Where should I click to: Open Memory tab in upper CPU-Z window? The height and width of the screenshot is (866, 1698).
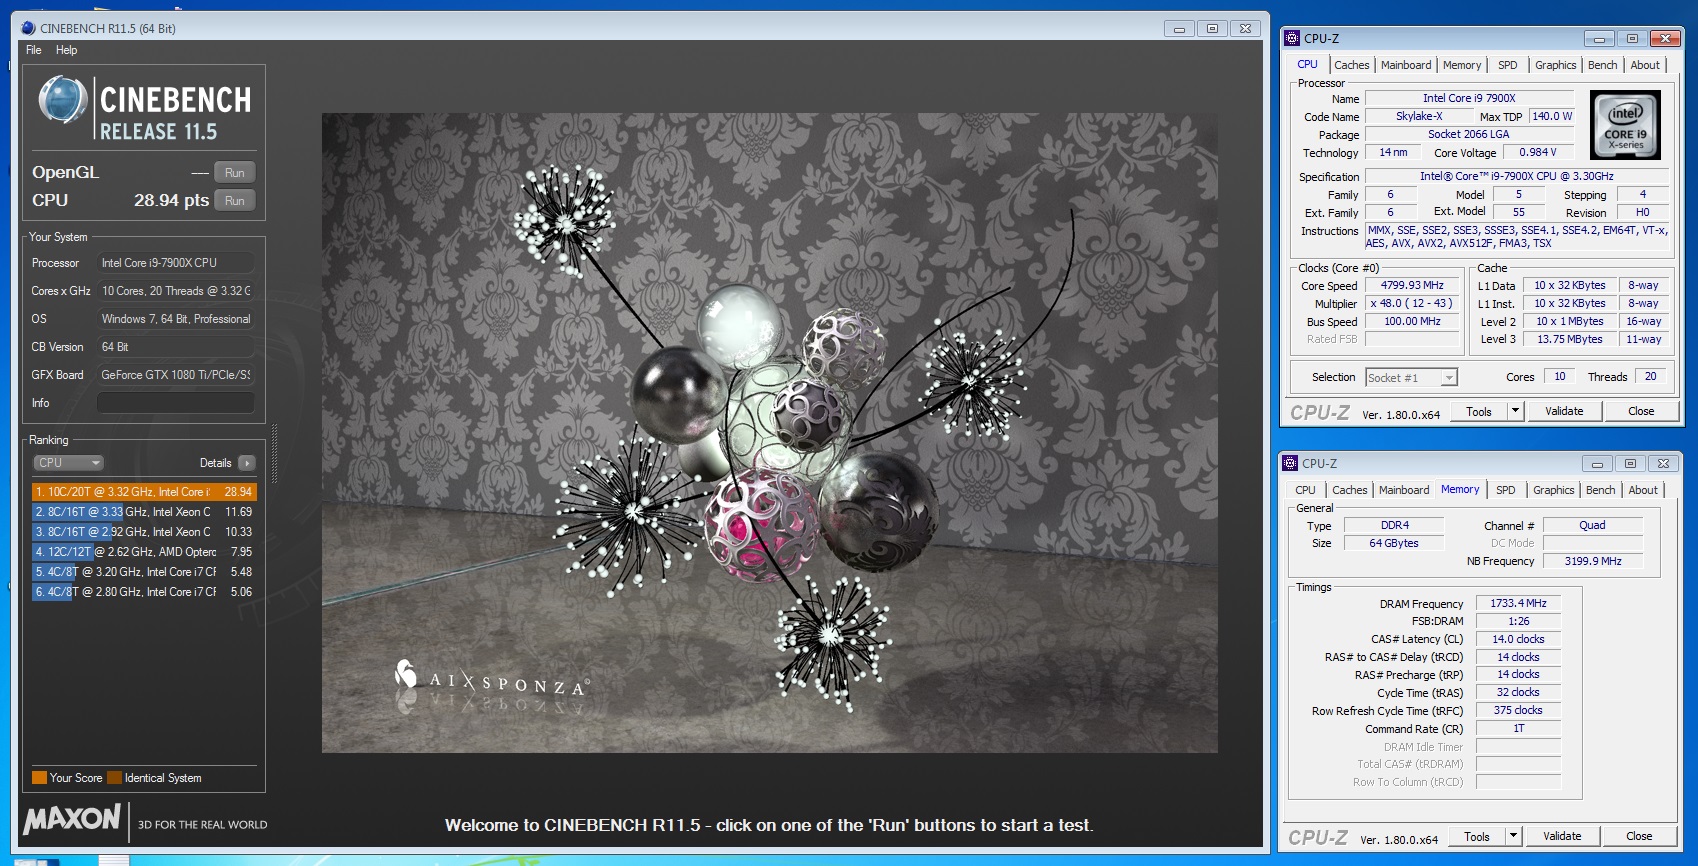click(x=1462, y=65)
